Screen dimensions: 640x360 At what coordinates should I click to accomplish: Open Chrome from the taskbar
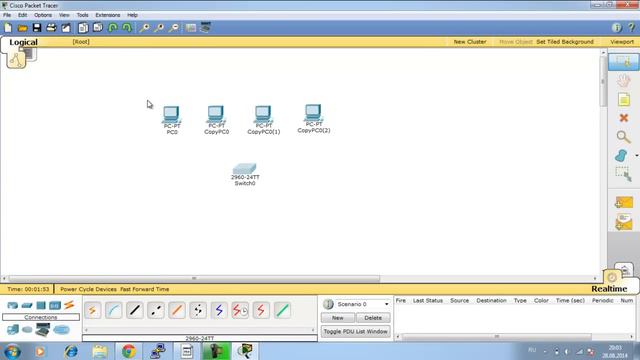(x=129, y=351)
